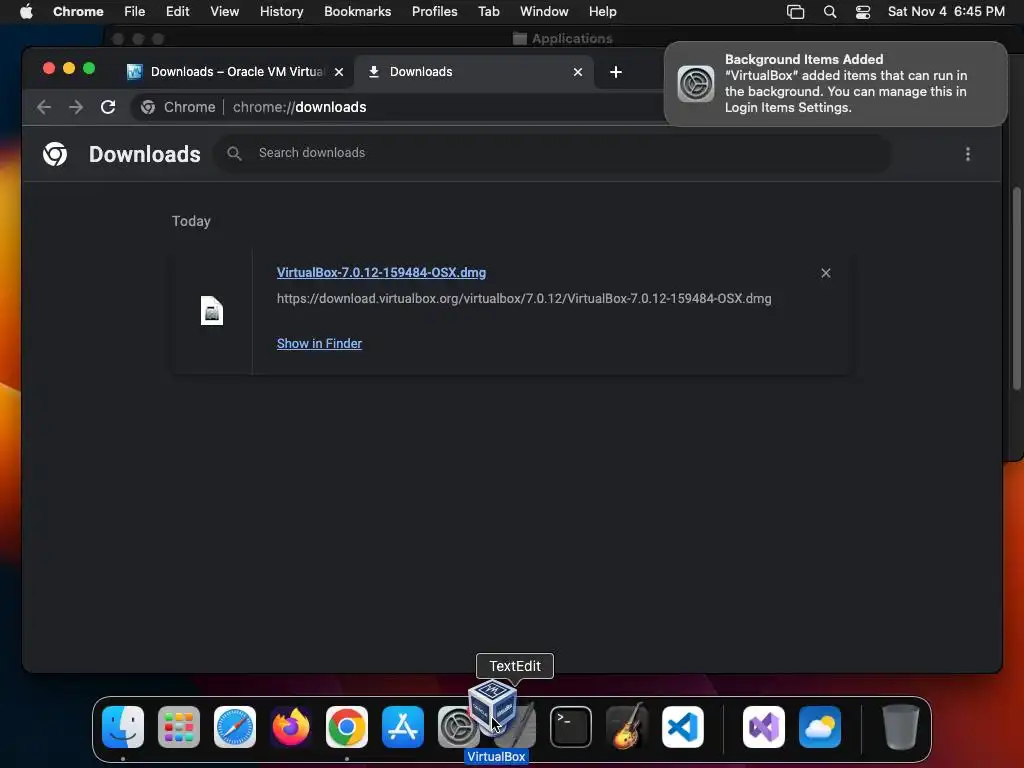
Task: Click the browser forward arrow
Action: pyautogui.click(x=76, y=107)
